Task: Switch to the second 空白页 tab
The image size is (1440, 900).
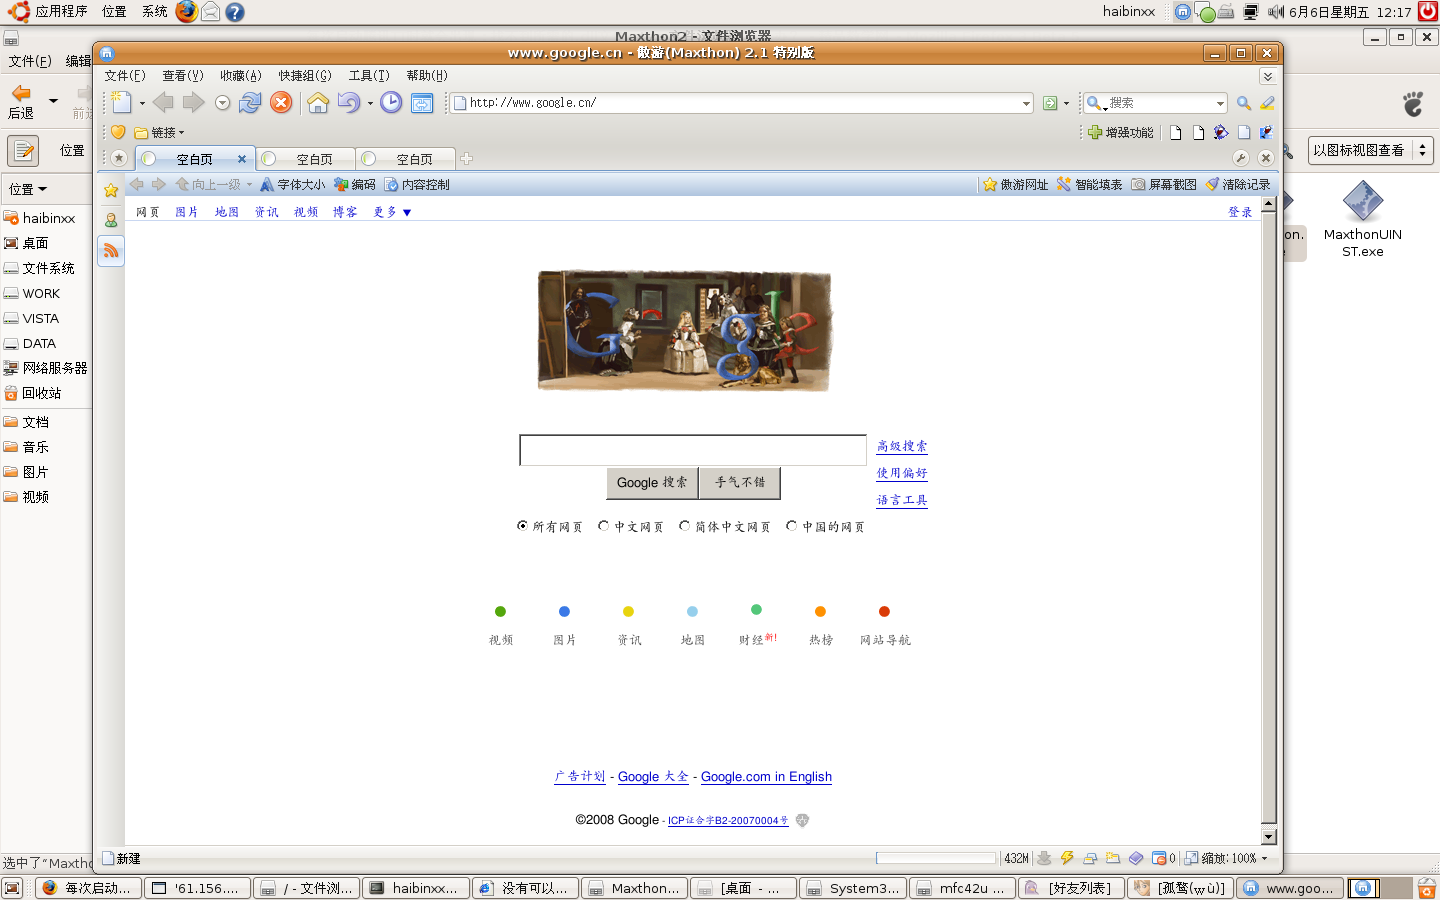Action: coord(306,159)
